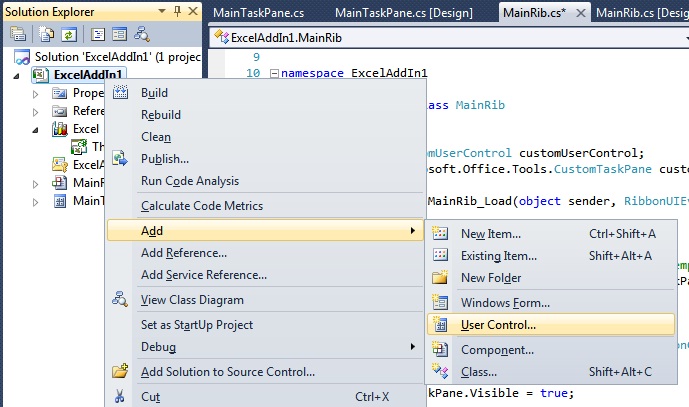Open the ExcelAddIn1.MainRib class dropdown
This screenshot has height=407, width=689.
pos(686,38)
